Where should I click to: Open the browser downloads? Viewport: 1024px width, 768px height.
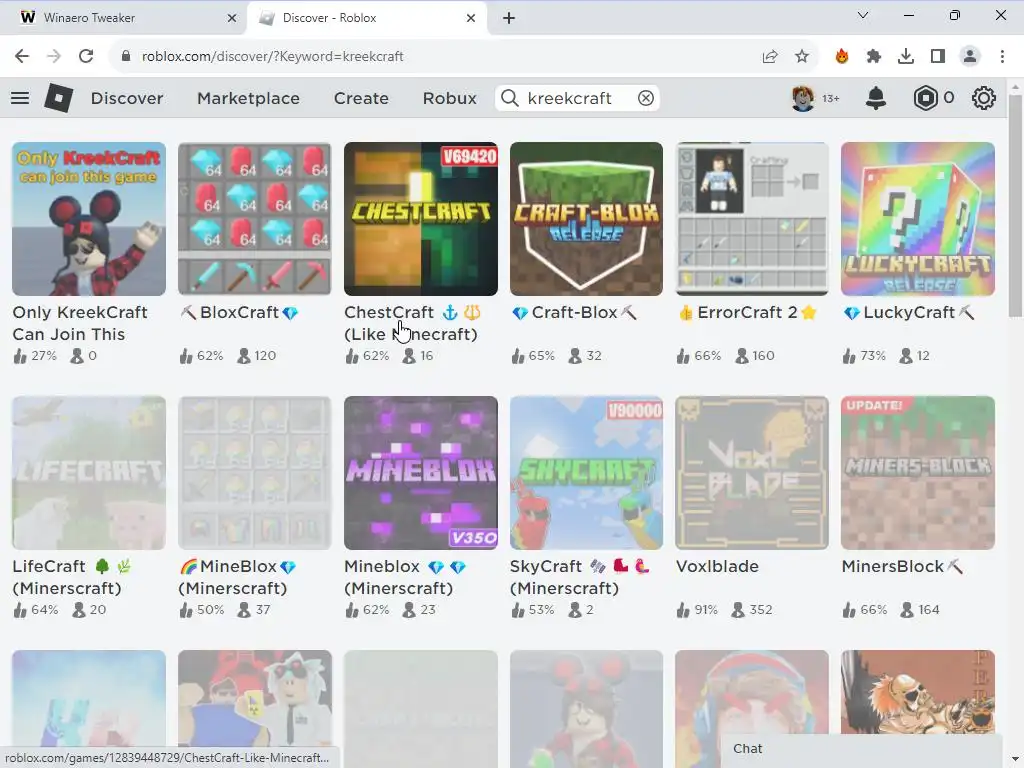point(906,56)
